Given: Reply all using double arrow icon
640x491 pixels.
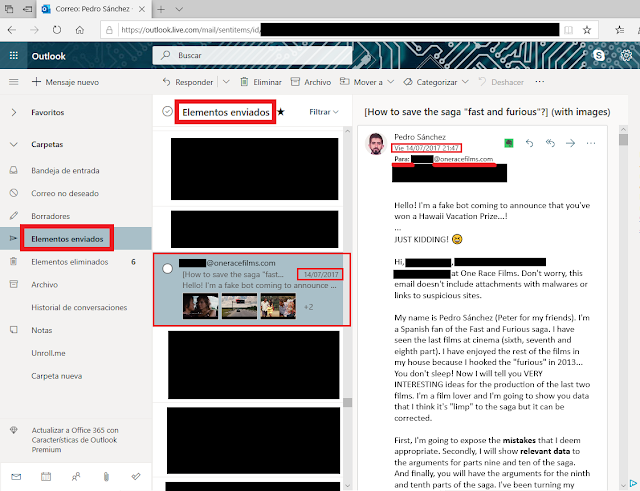Looking at the screenshot, I should click(550, 143).
